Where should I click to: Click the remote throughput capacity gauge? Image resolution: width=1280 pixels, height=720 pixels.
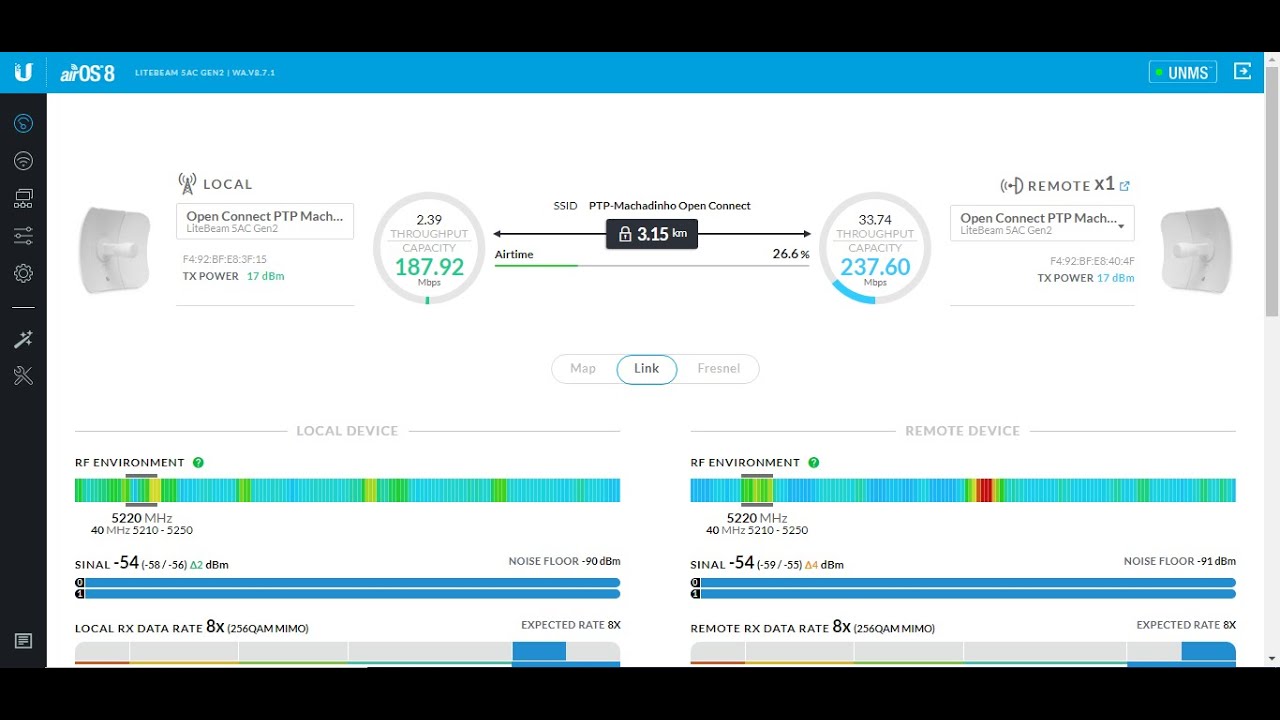point(875,248)
